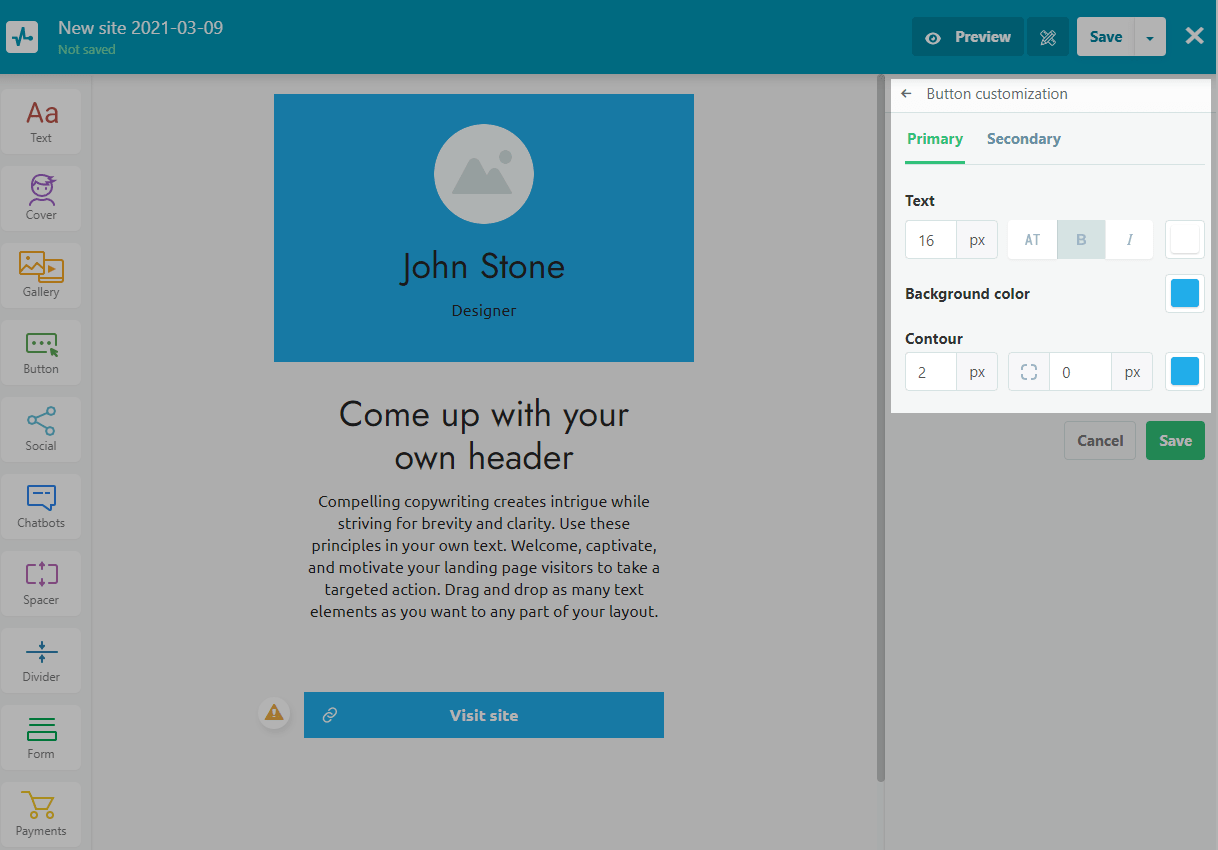Toggle italic text formatting

coord(1129,240)
